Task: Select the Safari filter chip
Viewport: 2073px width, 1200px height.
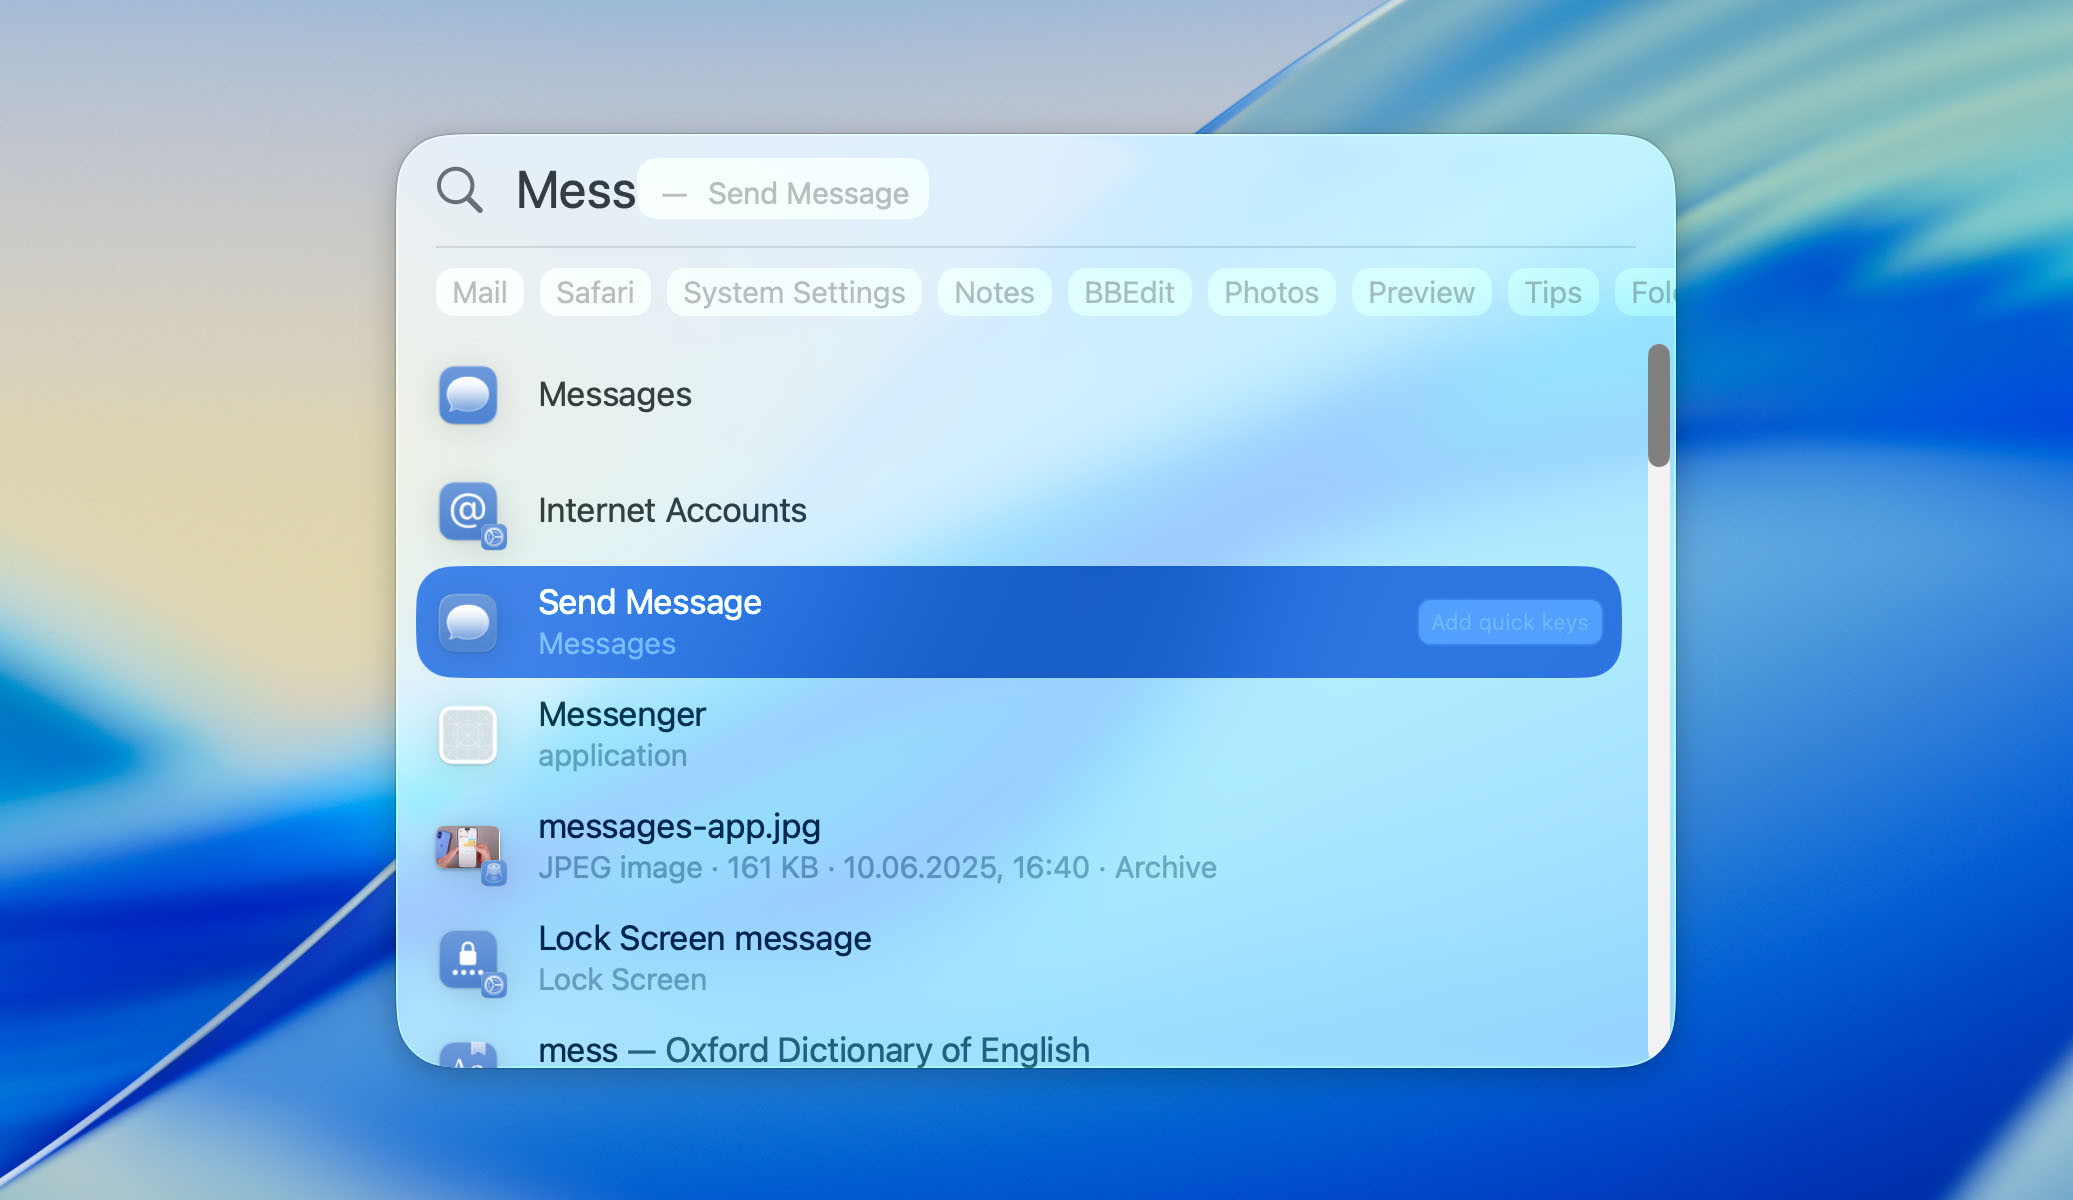Action: point(595,292)
